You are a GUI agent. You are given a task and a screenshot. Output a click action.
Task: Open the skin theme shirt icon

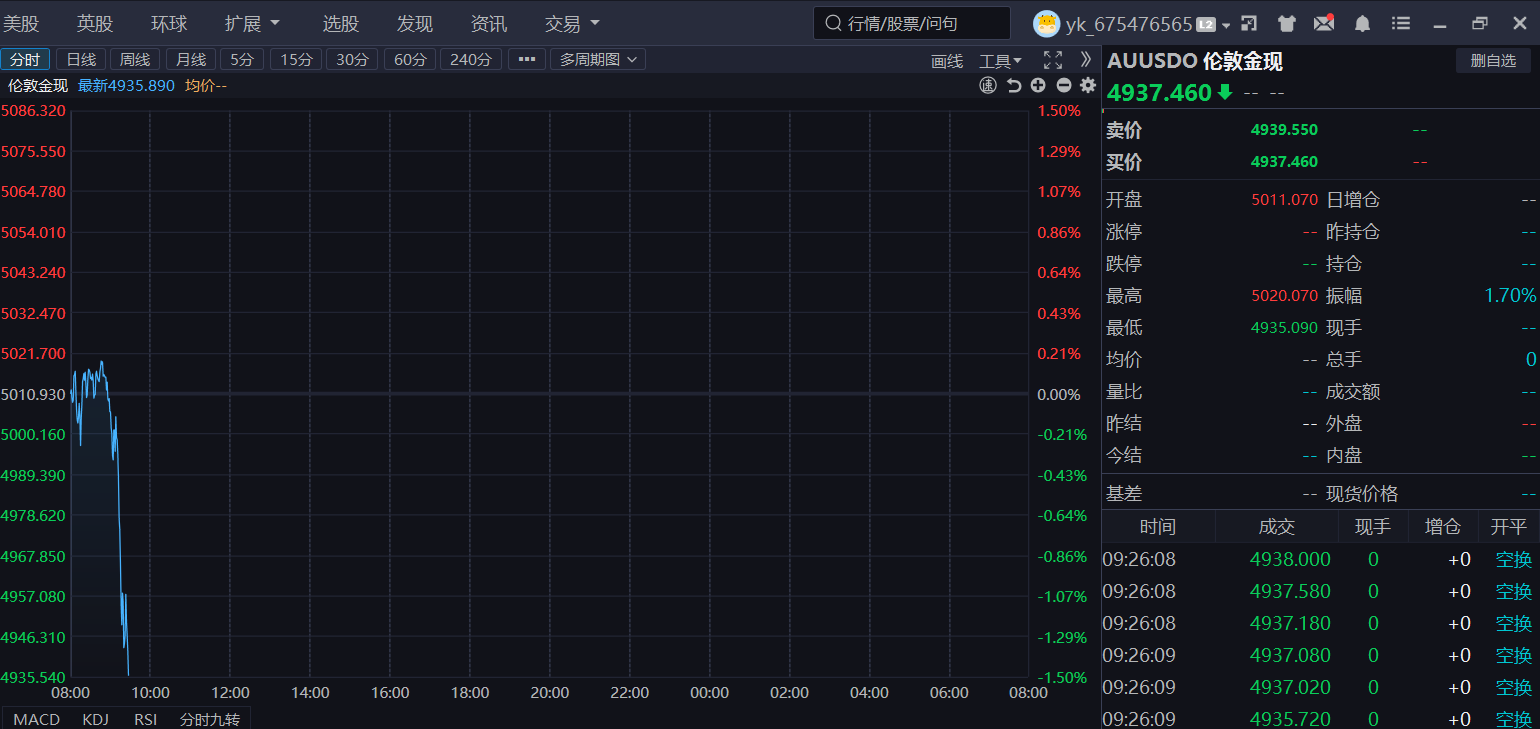[x=1286, y=23]
